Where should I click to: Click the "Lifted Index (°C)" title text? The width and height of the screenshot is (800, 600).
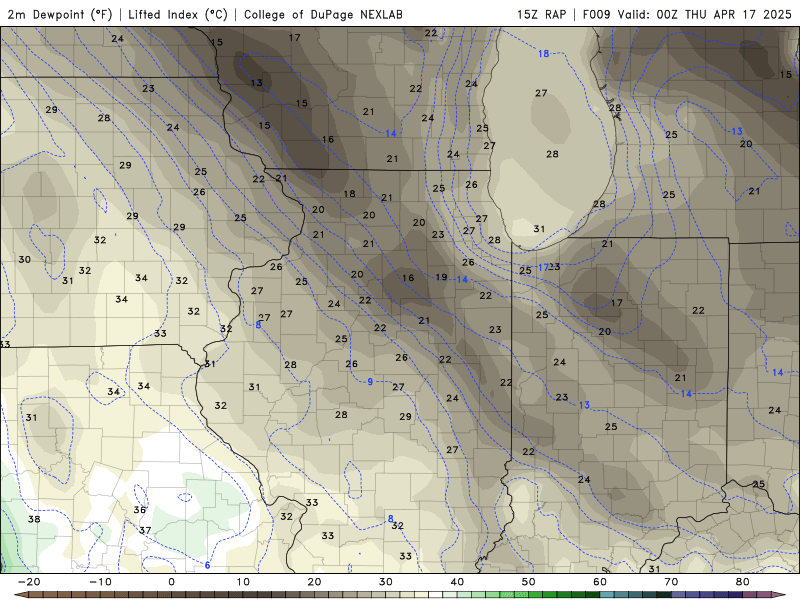(178, 14)
